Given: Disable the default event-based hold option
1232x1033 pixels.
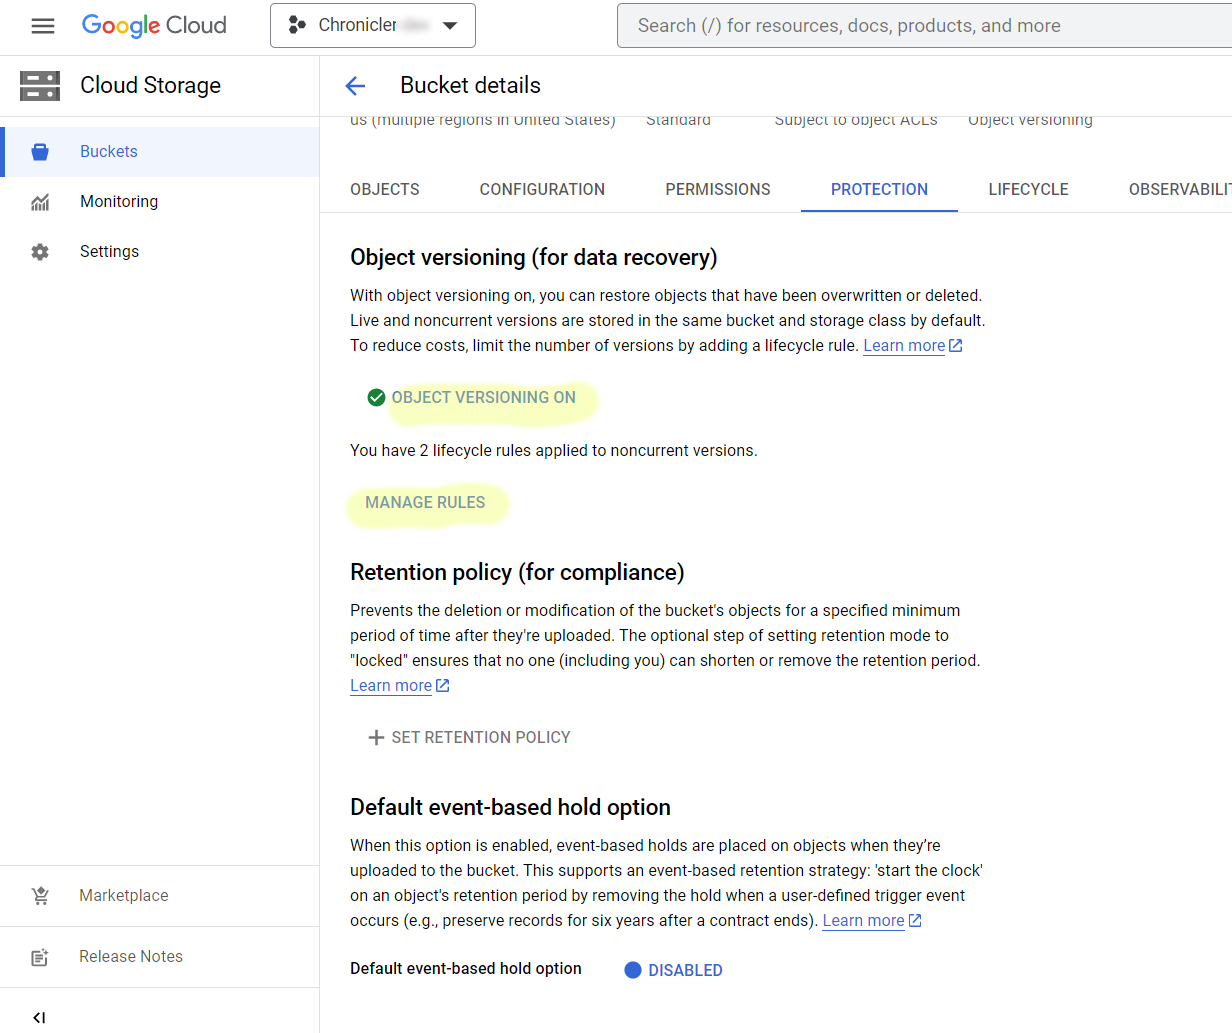Looking at the screenshot, I should click(673, 969).
